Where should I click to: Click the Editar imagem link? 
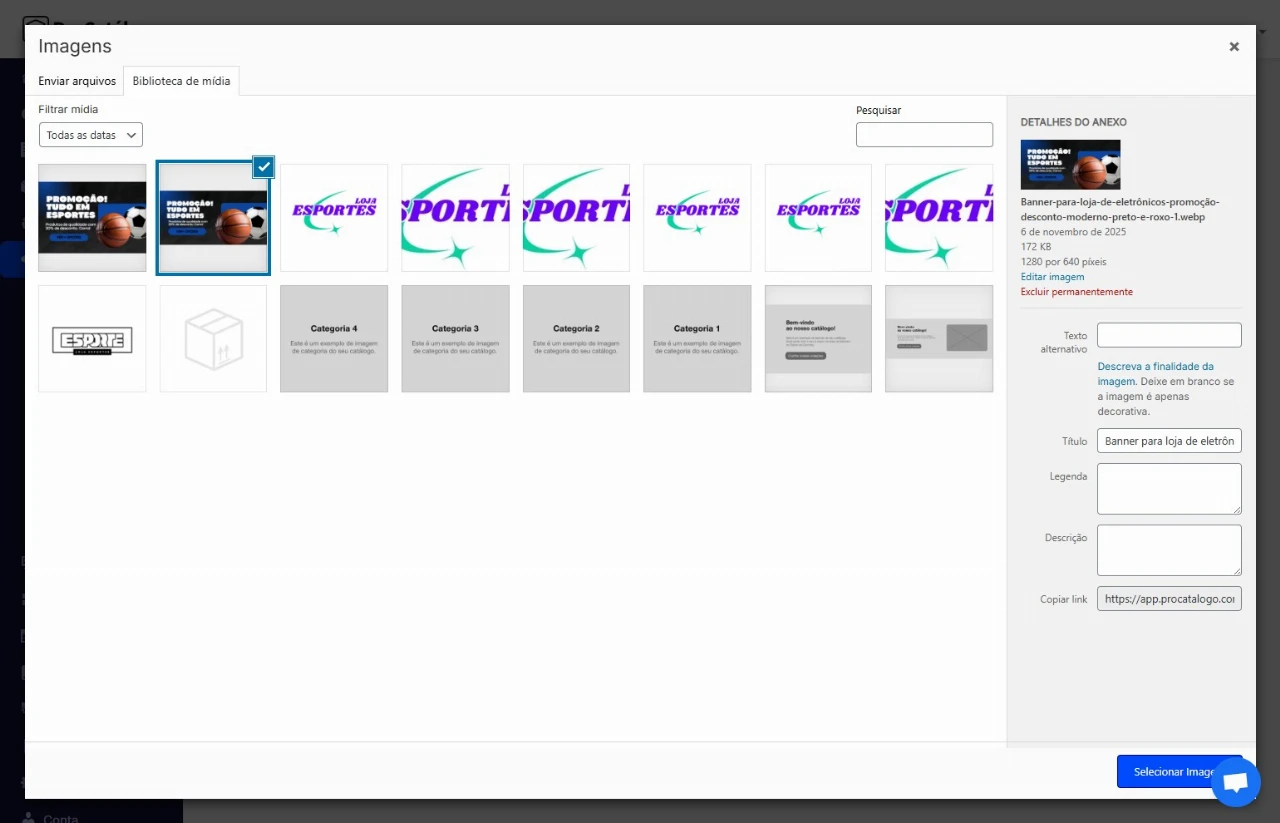1052,276
